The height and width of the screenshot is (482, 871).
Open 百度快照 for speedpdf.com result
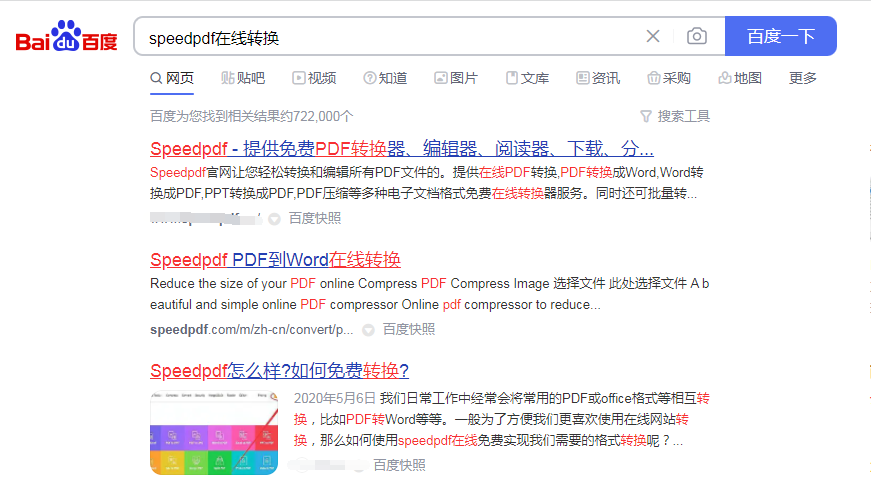tap(409, 329)
